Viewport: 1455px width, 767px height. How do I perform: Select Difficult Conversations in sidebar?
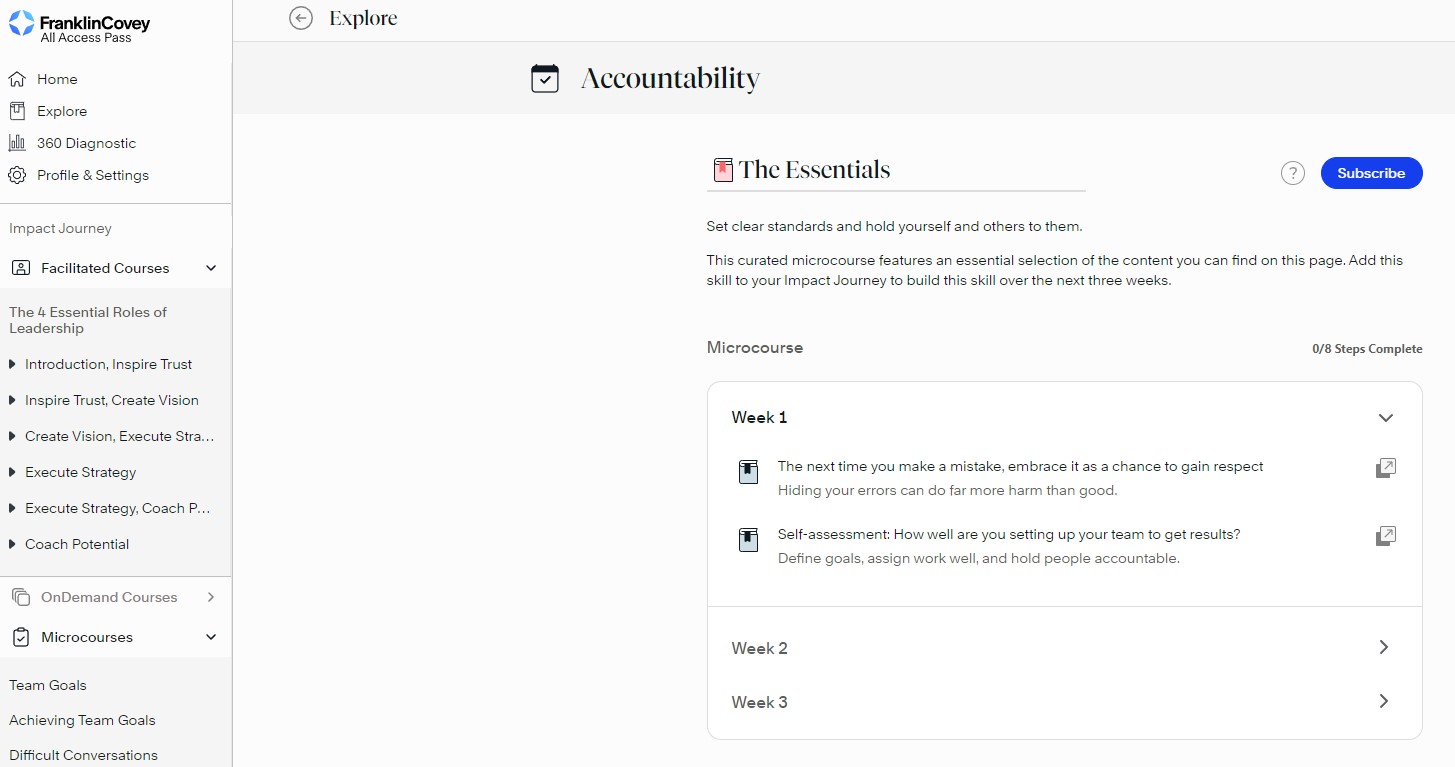83,755
